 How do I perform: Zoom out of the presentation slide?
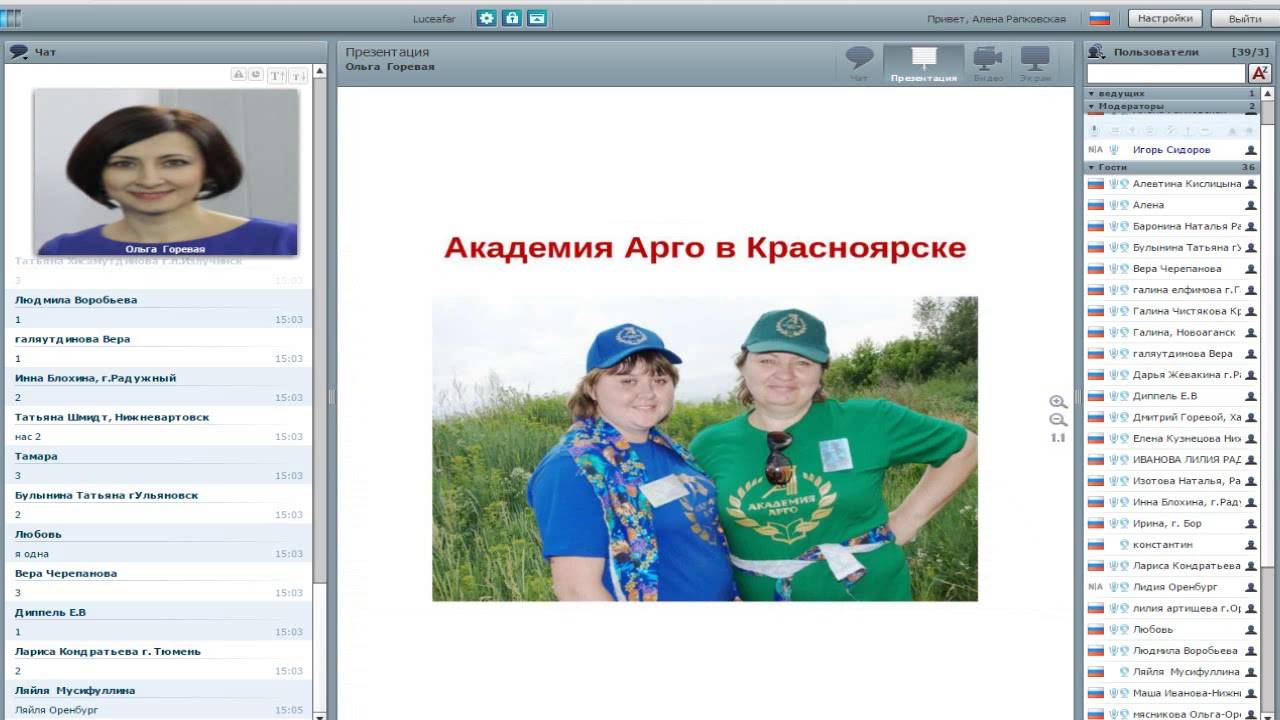pyautogui.click(x=1058, y=420)
